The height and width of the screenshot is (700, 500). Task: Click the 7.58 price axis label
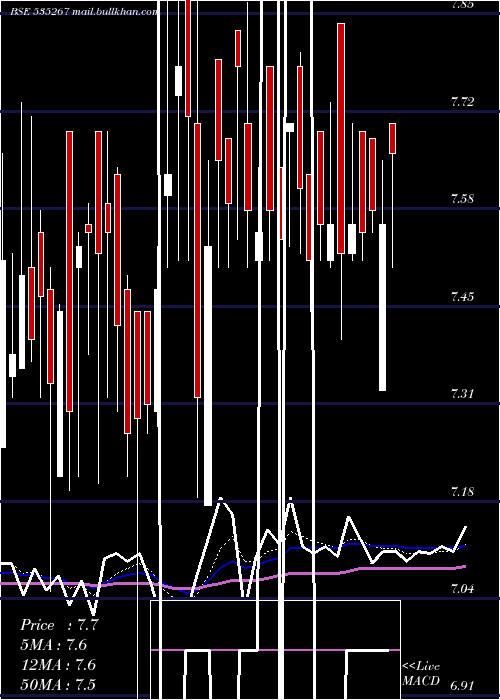[462, 199]
